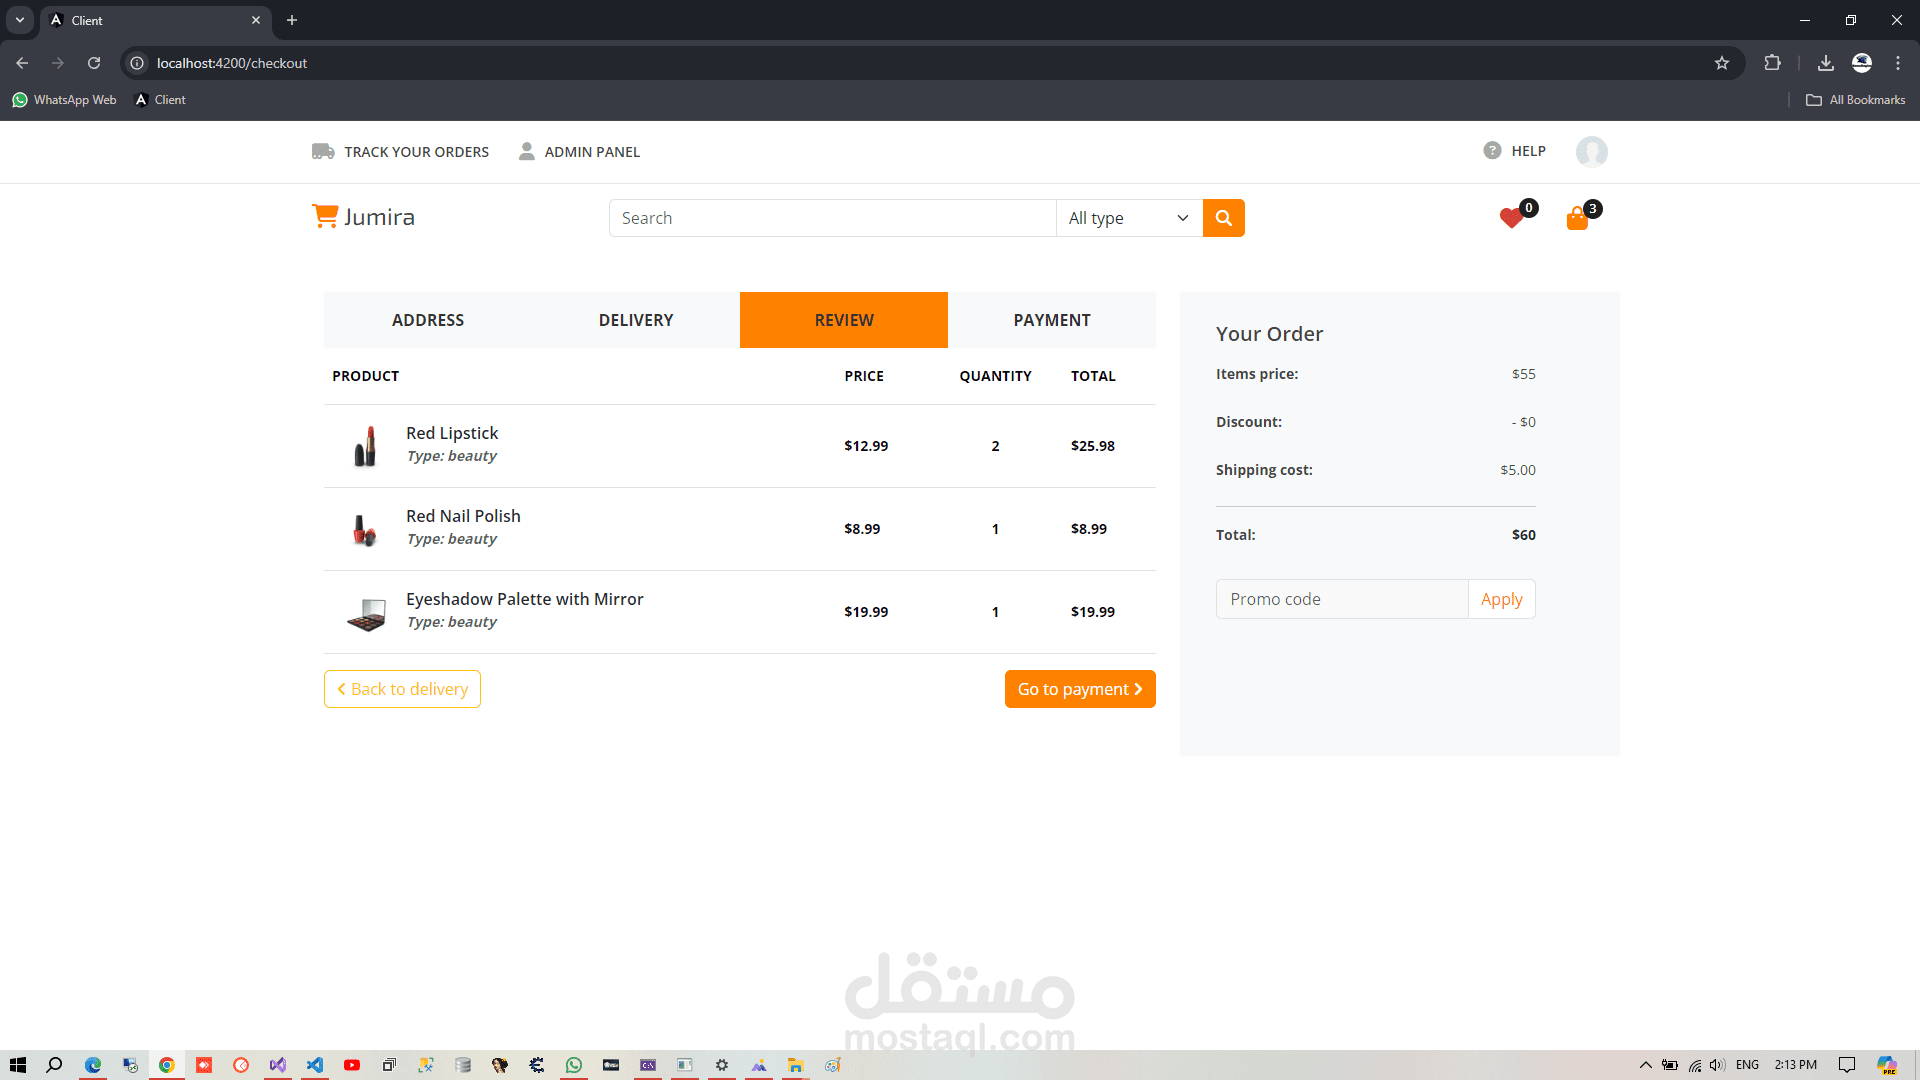Switch to the Address step tab
This screenshot has height=1080, width=1920.
coord(428,320)
